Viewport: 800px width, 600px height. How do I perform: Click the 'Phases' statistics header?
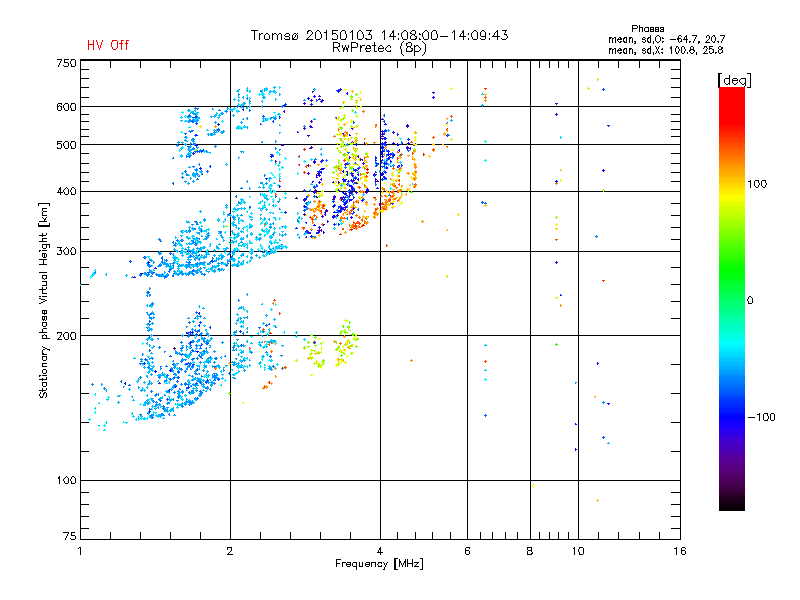[647, 29]
